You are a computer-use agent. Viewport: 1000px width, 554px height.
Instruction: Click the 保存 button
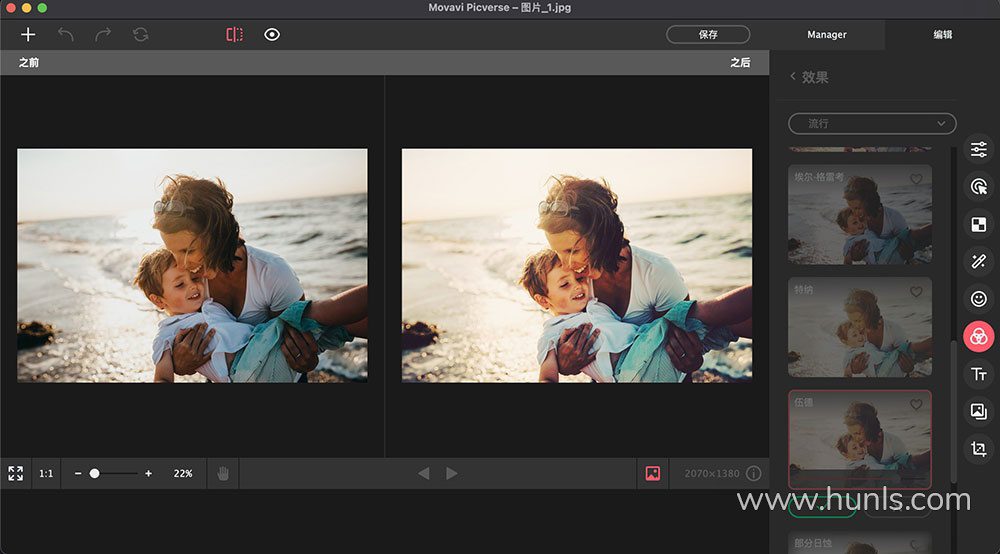tap(708, 34)
